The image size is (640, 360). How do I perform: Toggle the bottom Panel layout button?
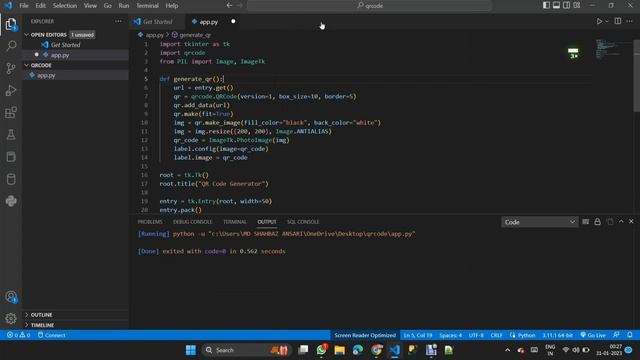pos(556,5)
